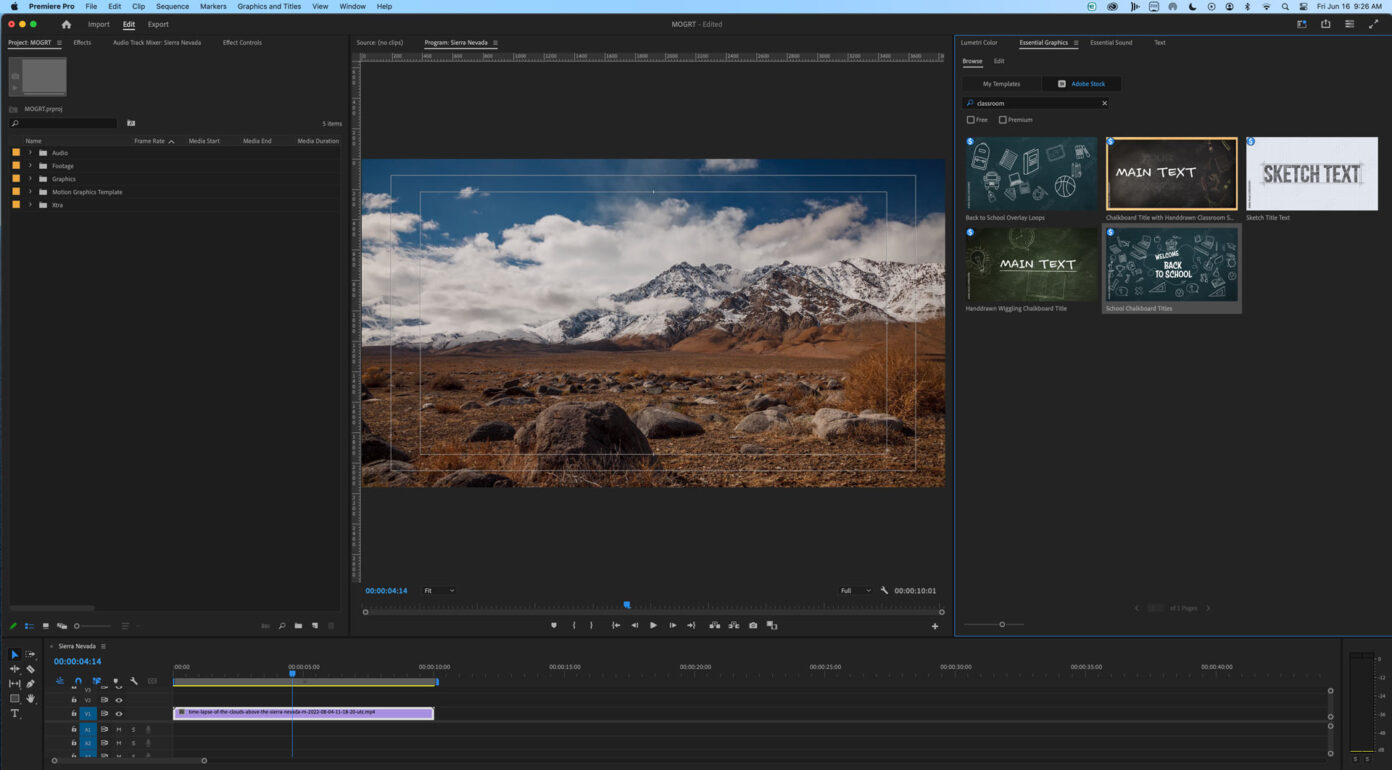Mute the A1 audio track
The height and width of the screenshot is (770, 1392).
(119, 729)
